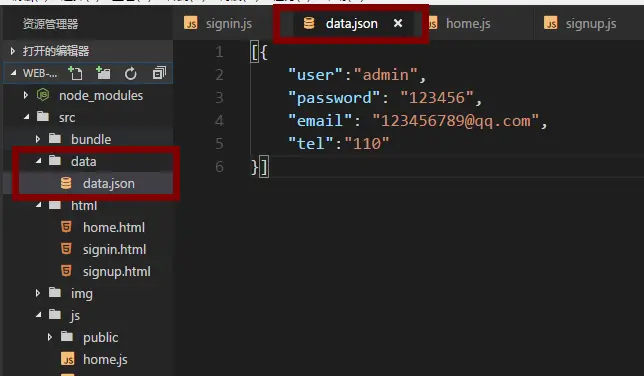Click the database icon beside data.json in tree
The width and height of the screenshot is (644, 376).
(66, 183)
